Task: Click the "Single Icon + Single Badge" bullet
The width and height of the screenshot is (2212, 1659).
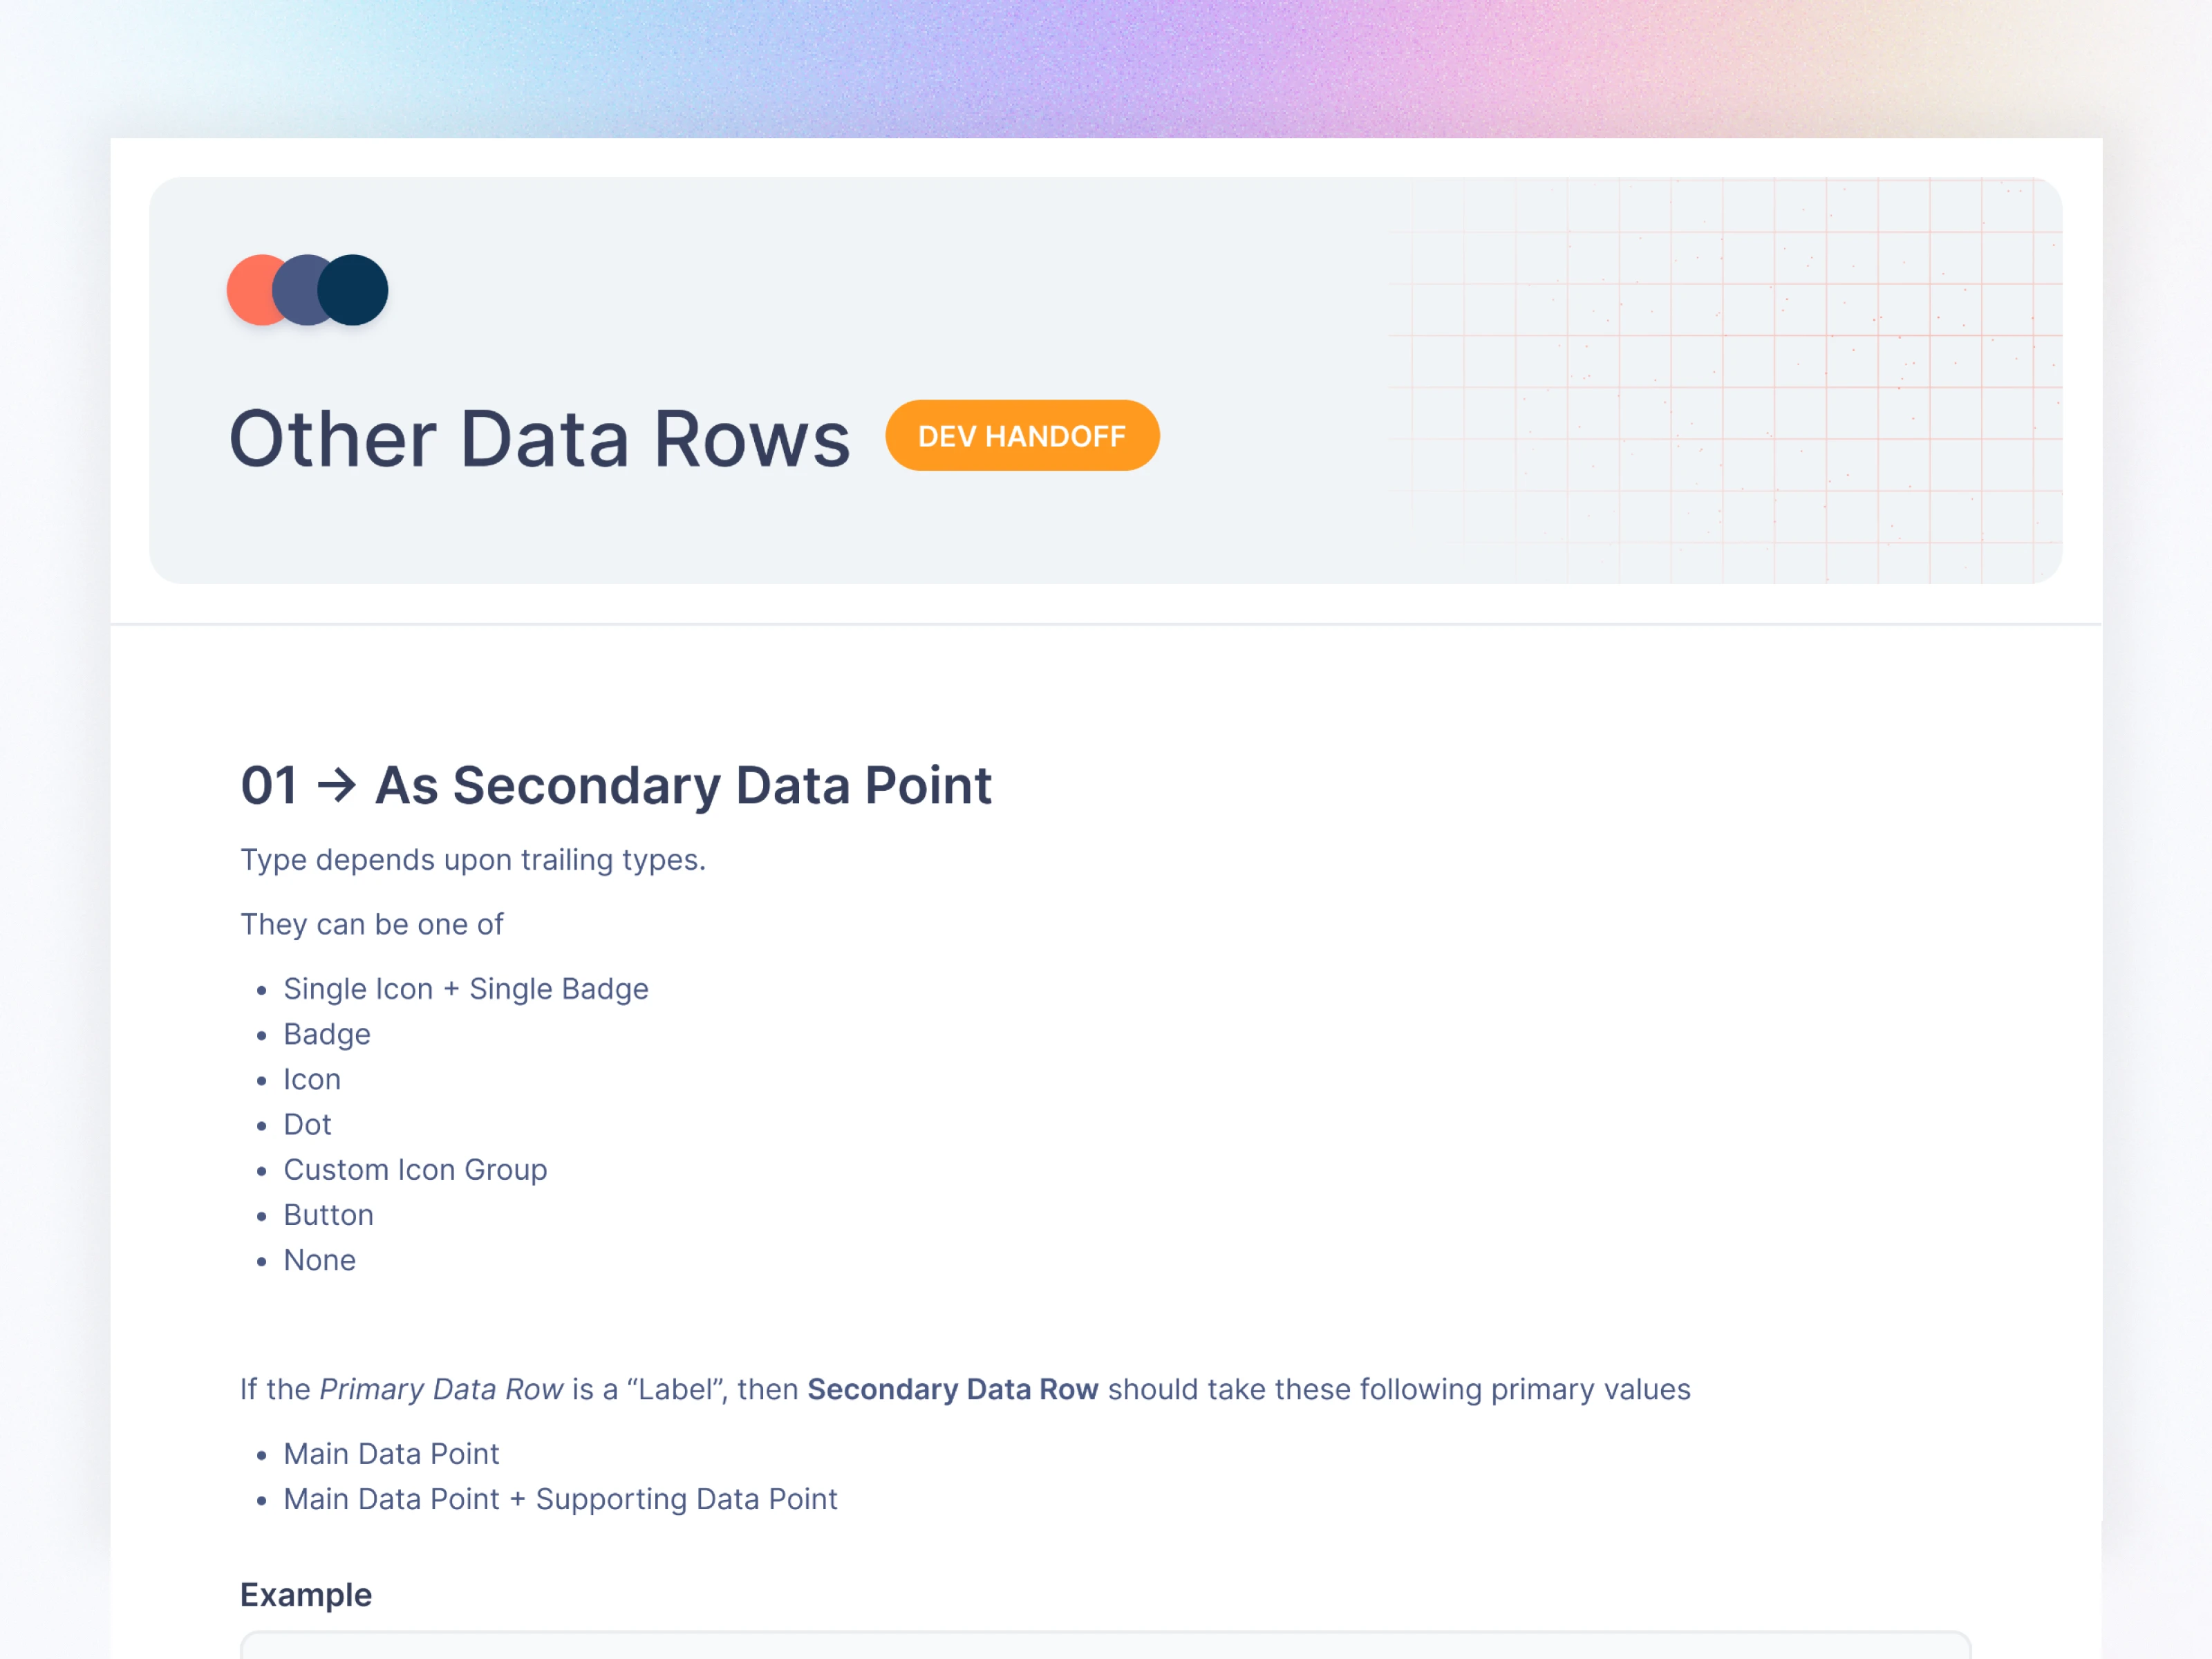Action: pos(466,989)
